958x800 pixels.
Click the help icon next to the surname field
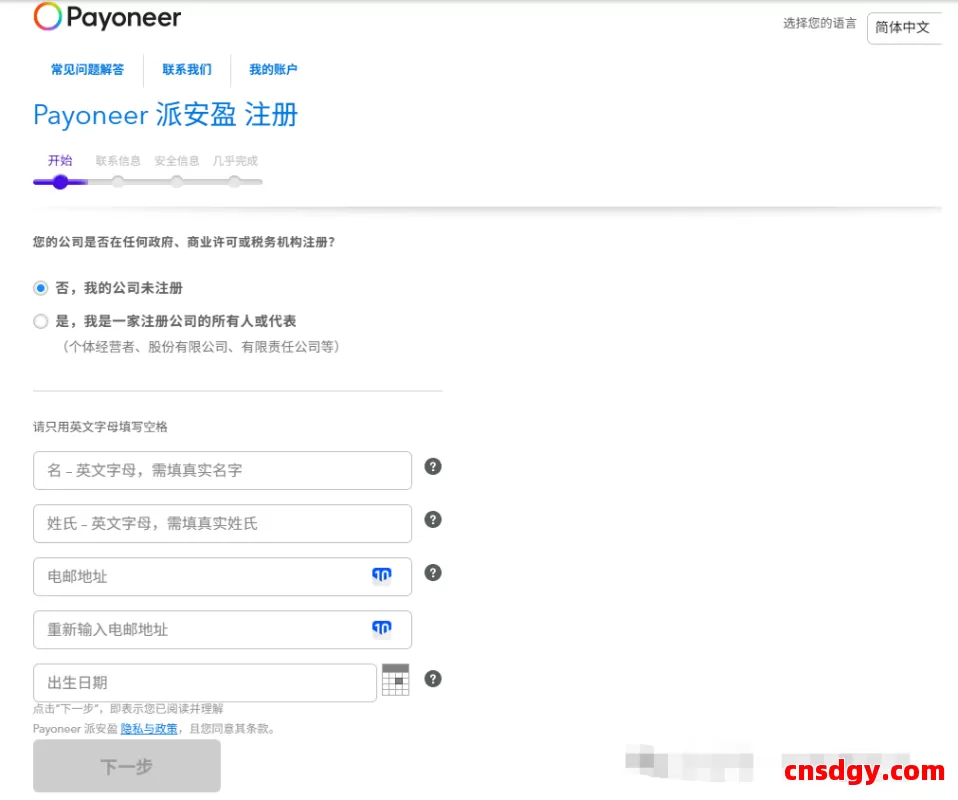click(433, 520)
